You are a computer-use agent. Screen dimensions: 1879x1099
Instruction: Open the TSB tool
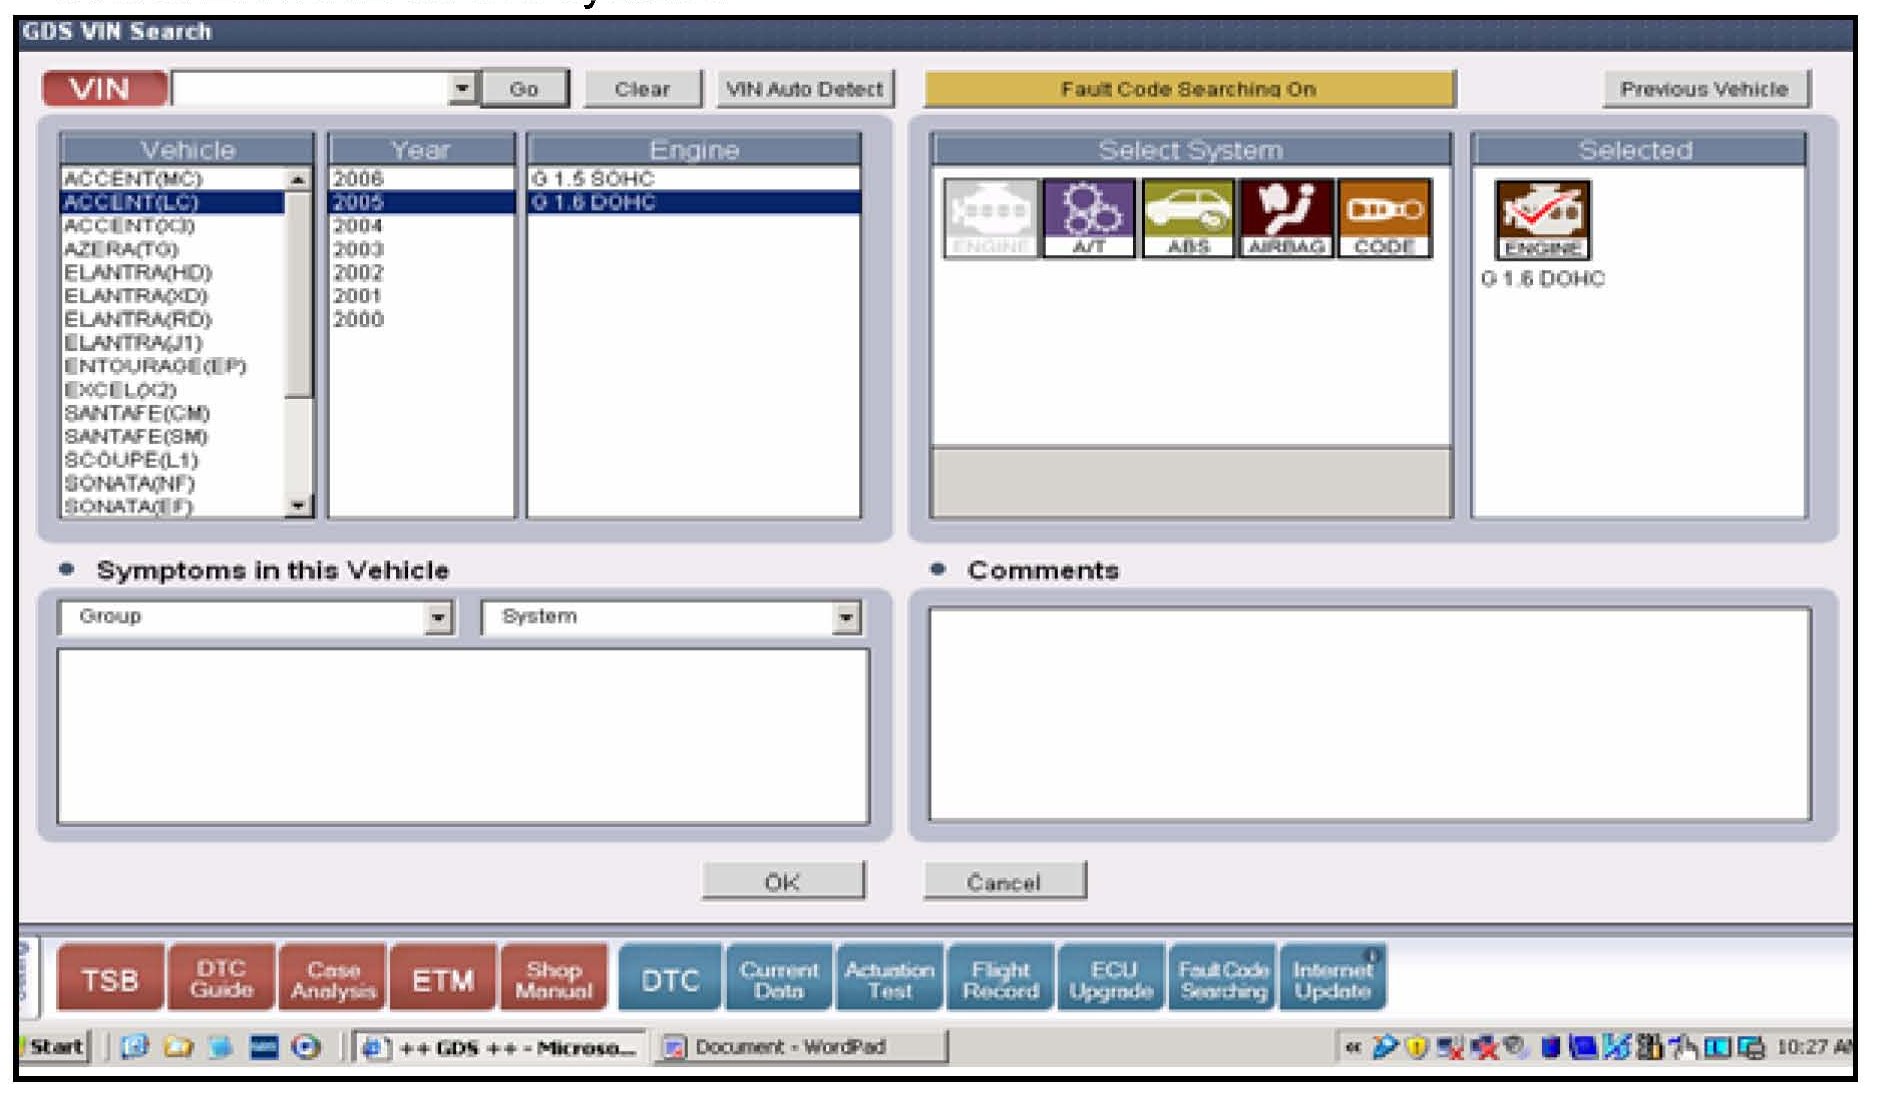pos(109,979)
